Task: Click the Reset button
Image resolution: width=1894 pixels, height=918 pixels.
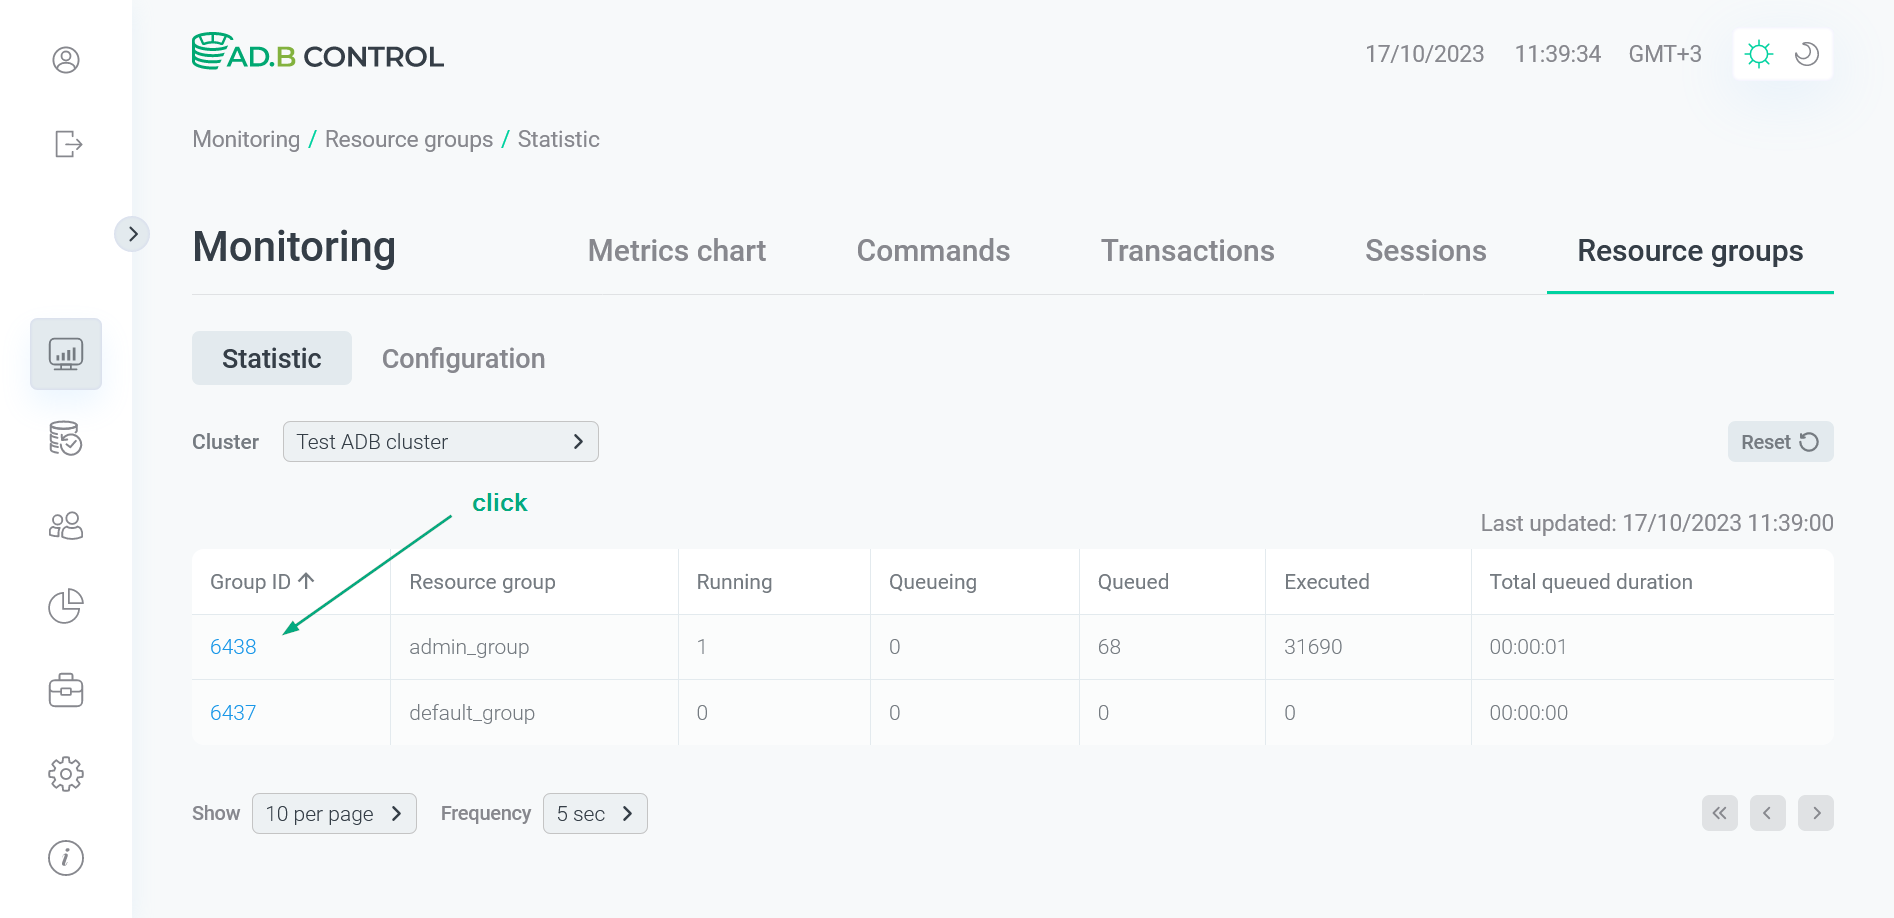Action: tap(1780, 441)
